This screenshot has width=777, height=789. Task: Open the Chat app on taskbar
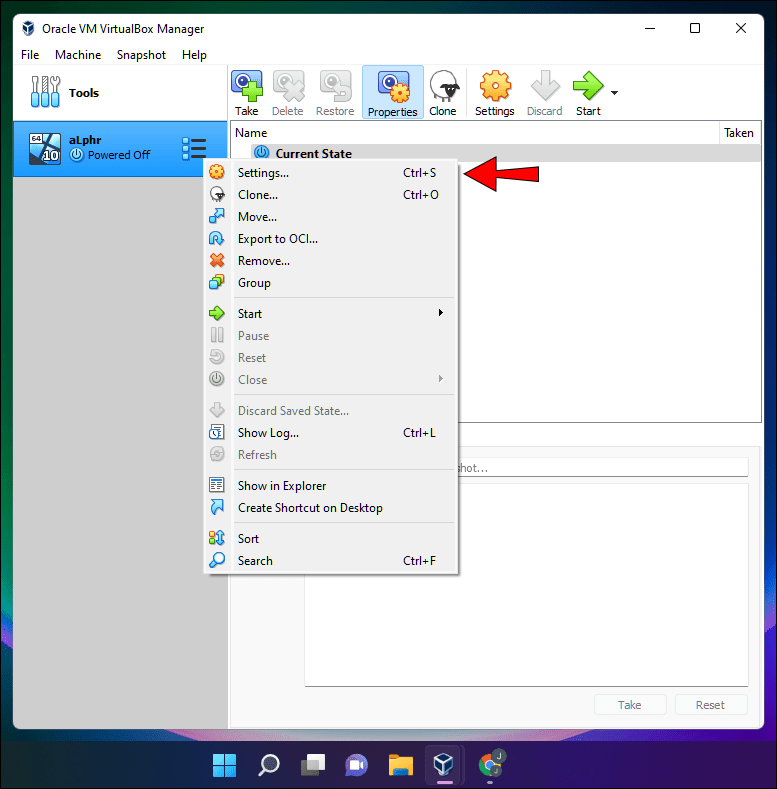coord(356,765)
